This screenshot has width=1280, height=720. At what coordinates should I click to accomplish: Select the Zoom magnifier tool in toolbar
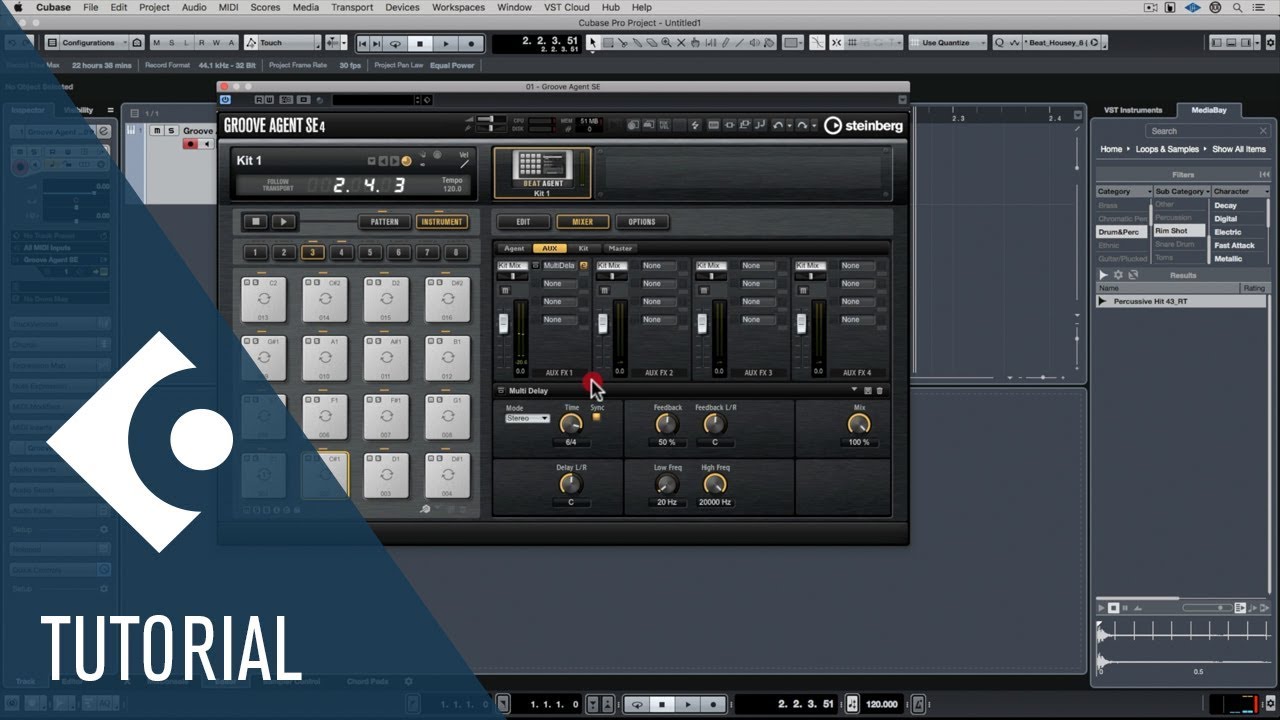666,43
